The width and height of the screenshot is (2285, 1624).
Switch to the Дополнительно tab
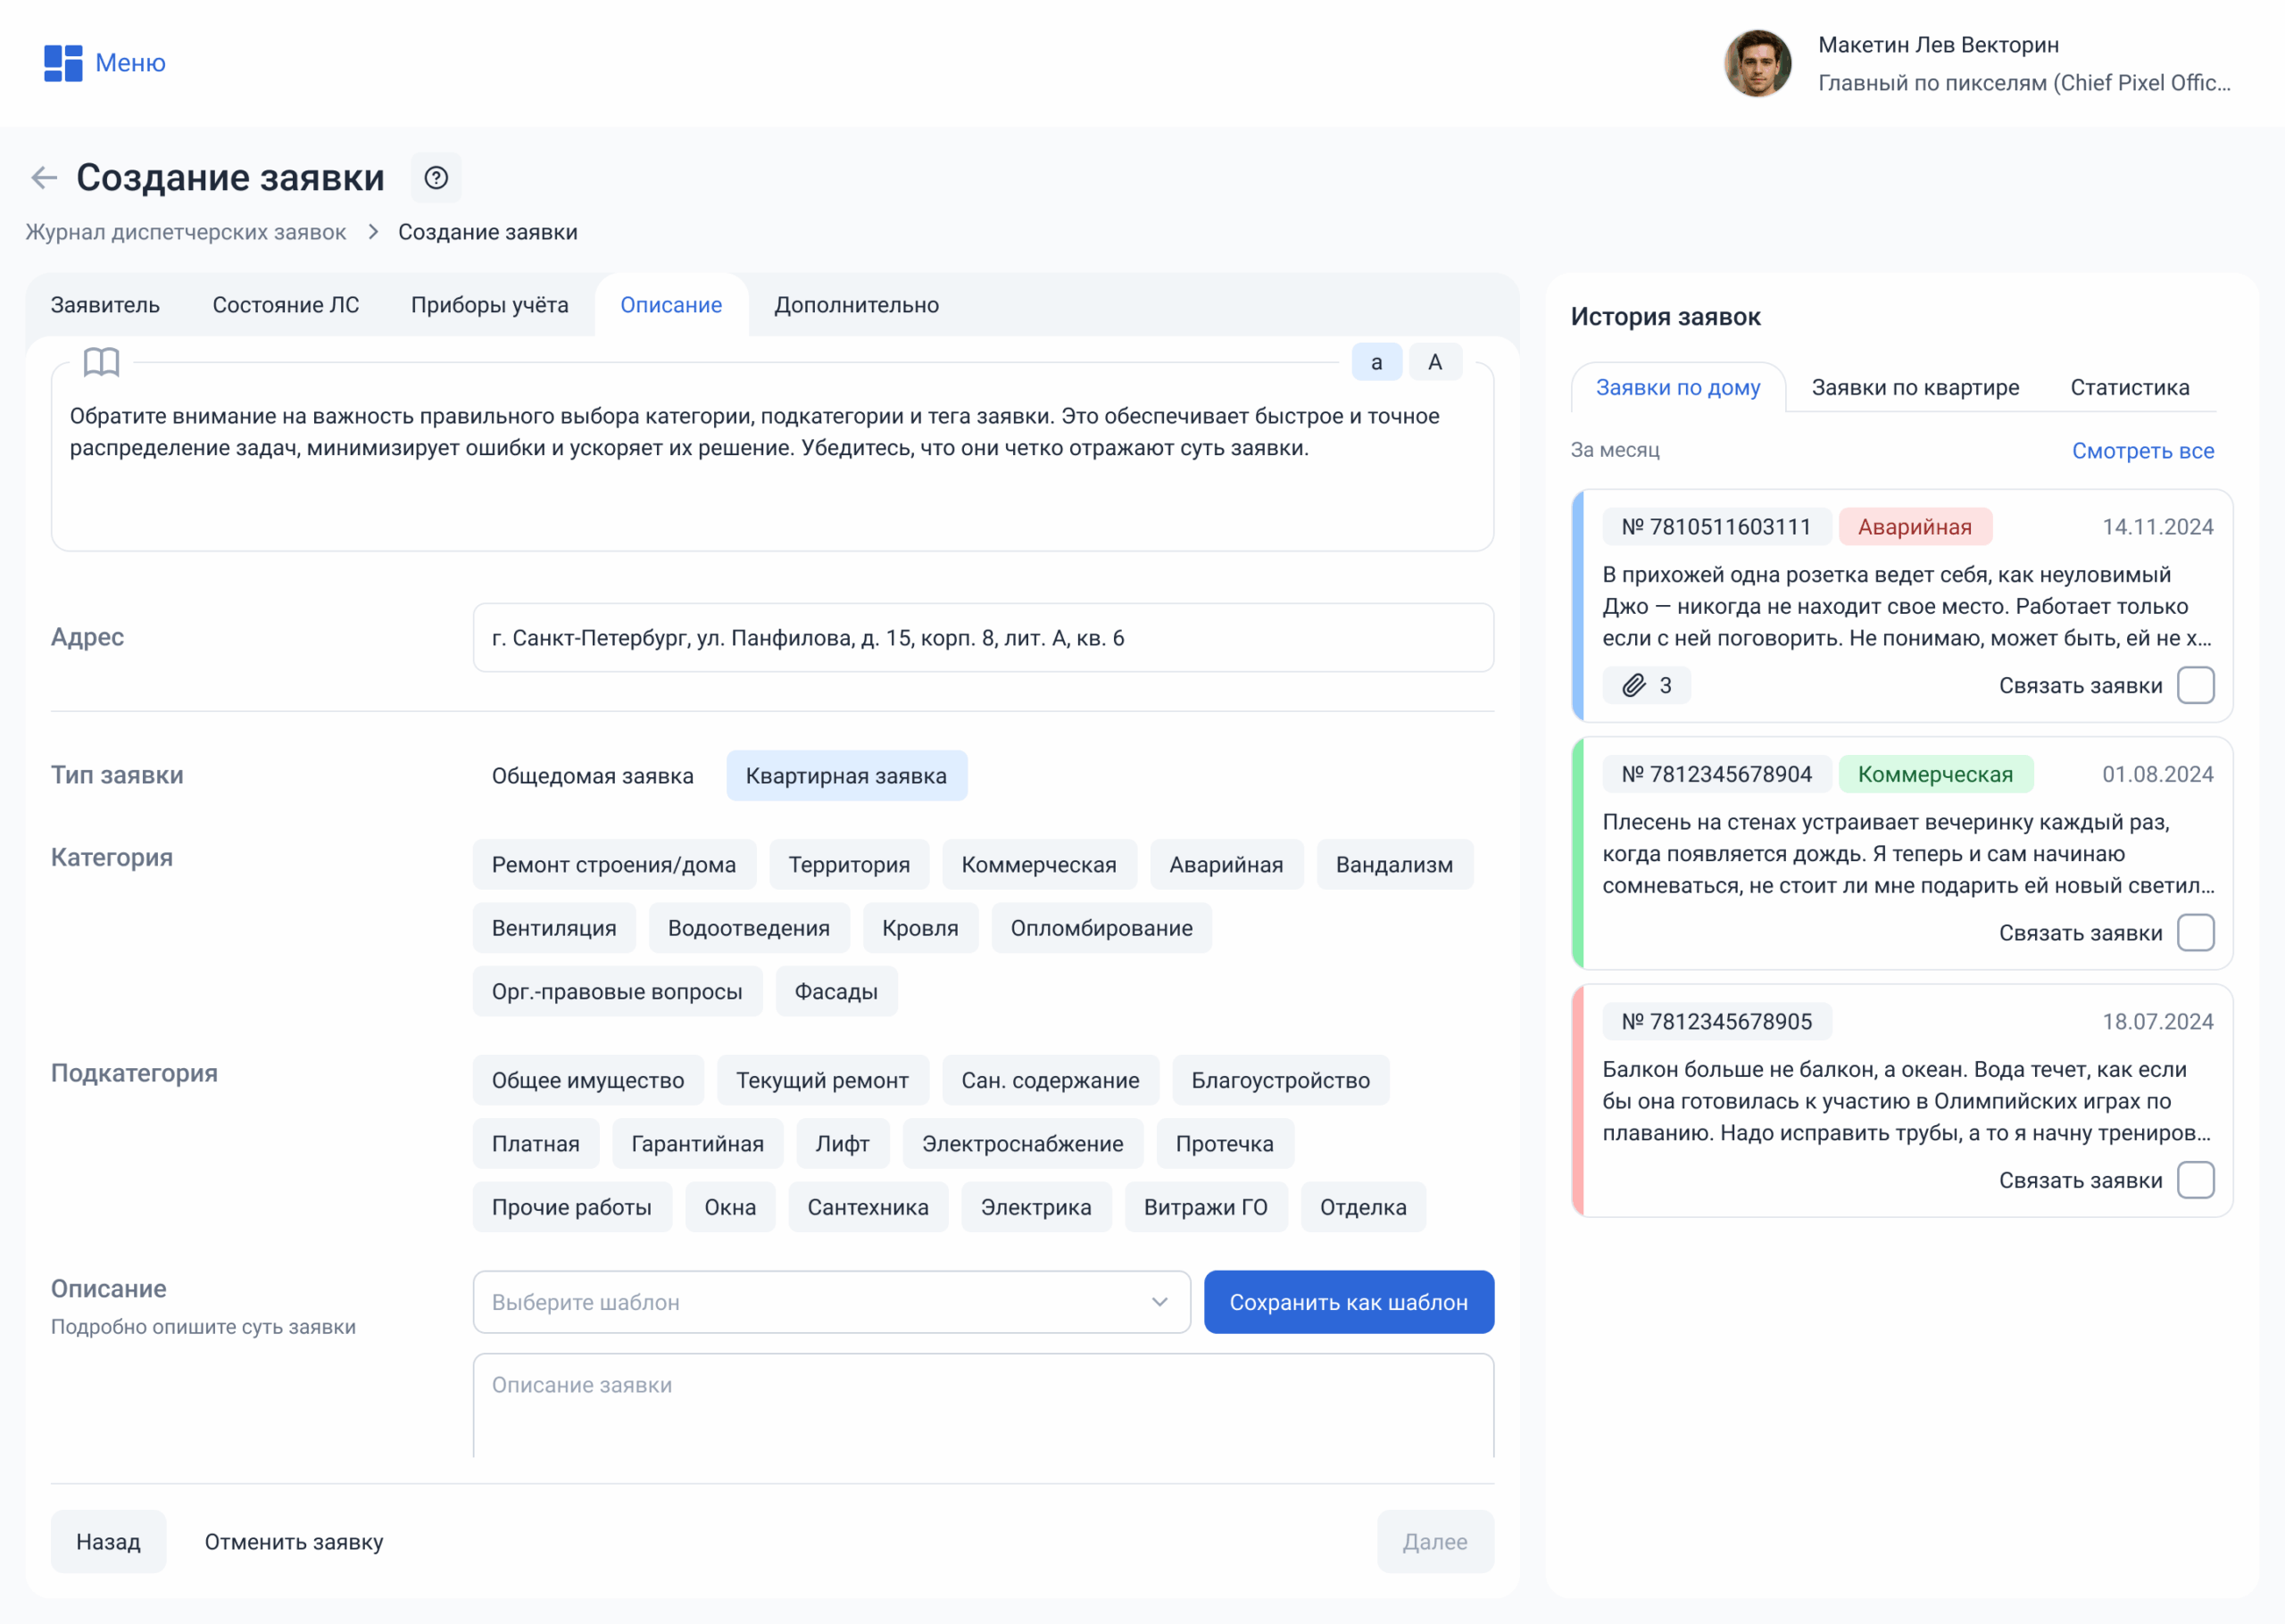pyautogui.click(x=856, y=305)
